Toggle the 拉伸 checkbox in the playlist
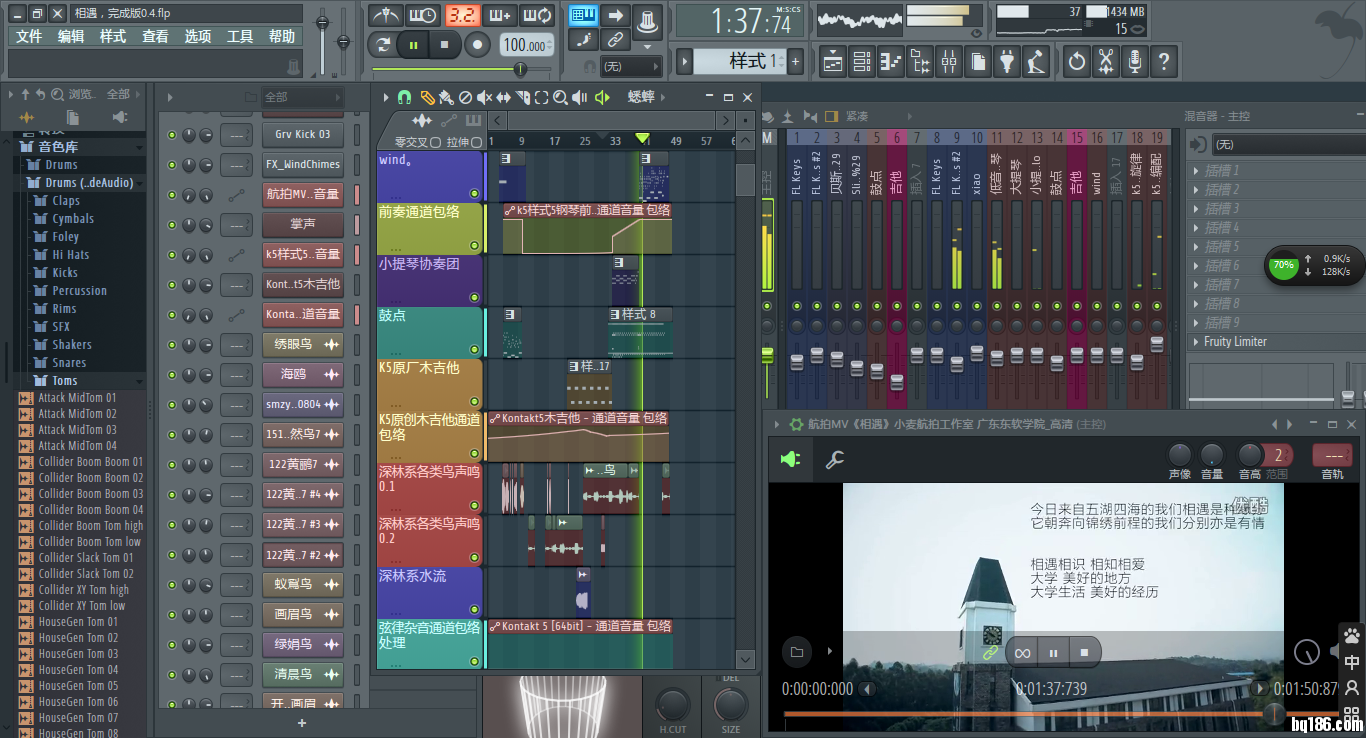Viewport: 1366px width, 738px height. click(478, 143)
